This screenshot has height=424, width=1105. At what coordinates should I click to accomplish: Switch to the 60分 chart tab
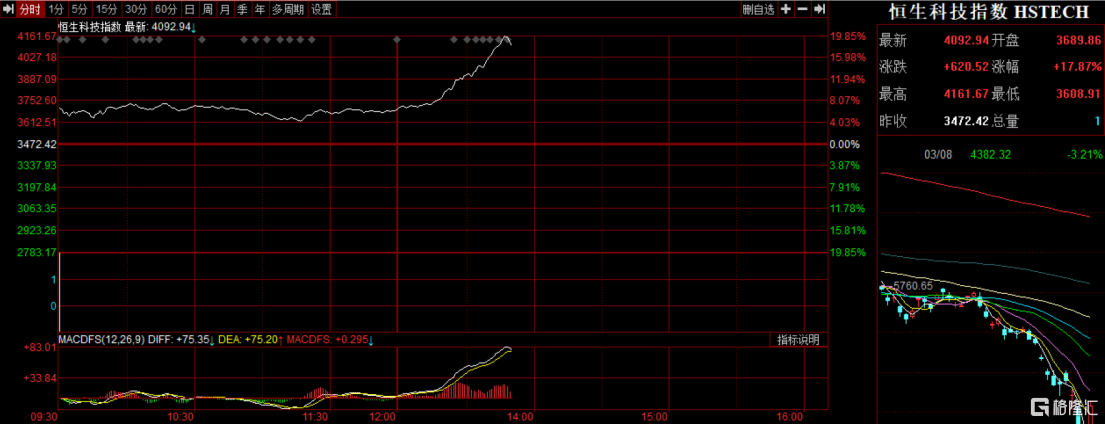pos(165,9)
